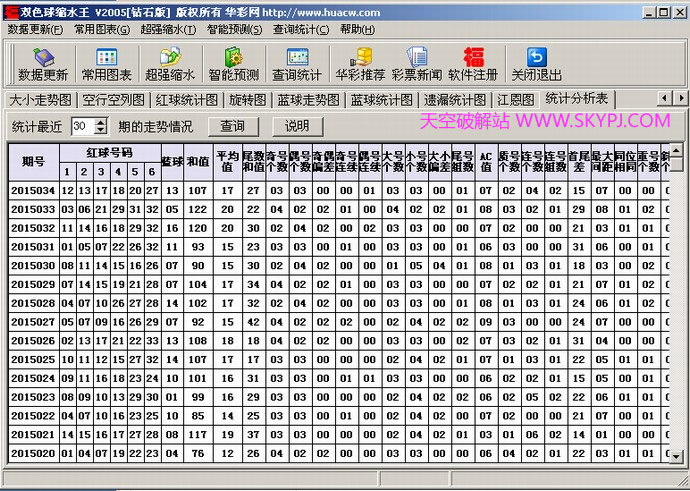690x491 pixels.
Task: Open 华彩推荐 recommendations
Action: (361, 64)
